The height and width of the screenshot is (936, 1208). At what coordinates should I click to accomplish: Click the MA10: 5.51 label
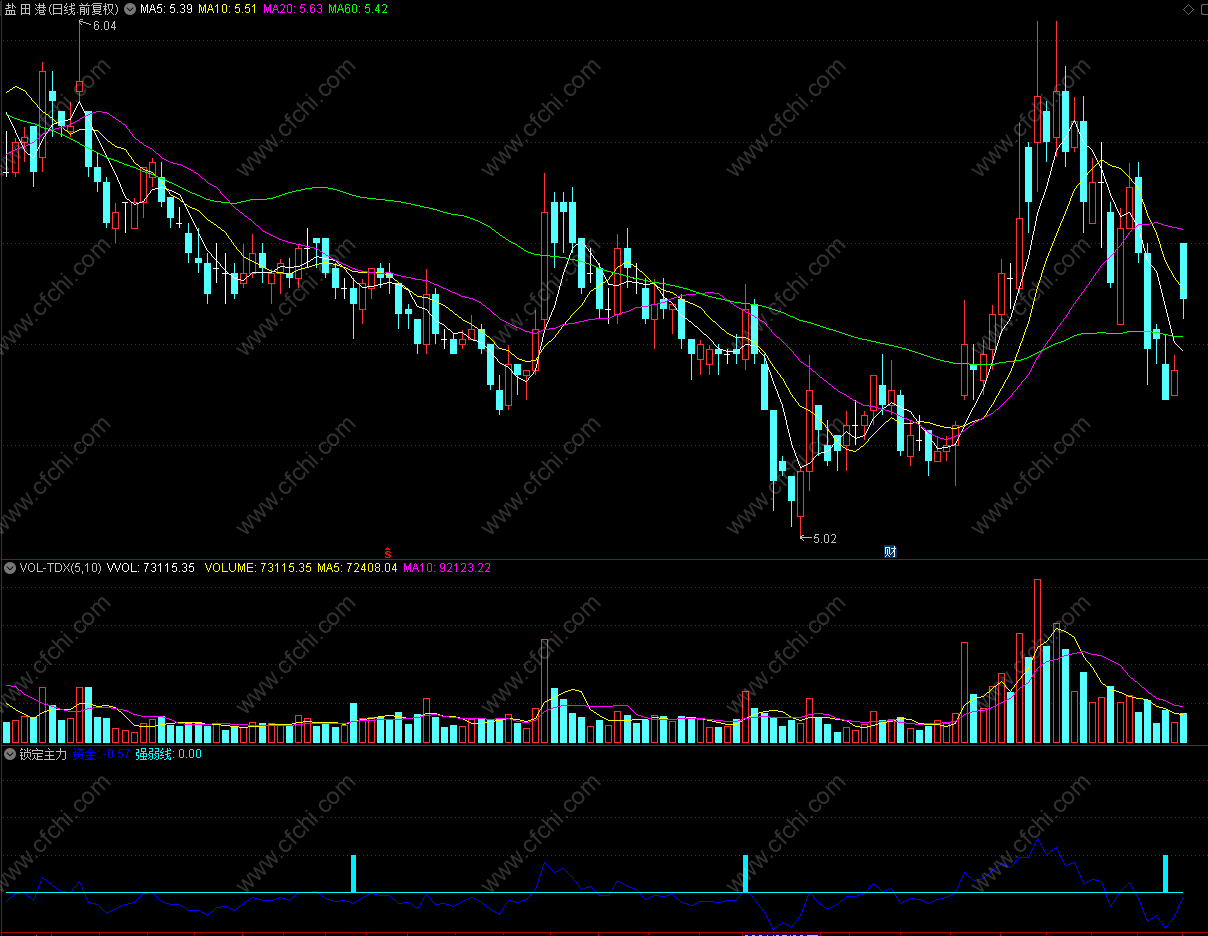coord(227,9)
